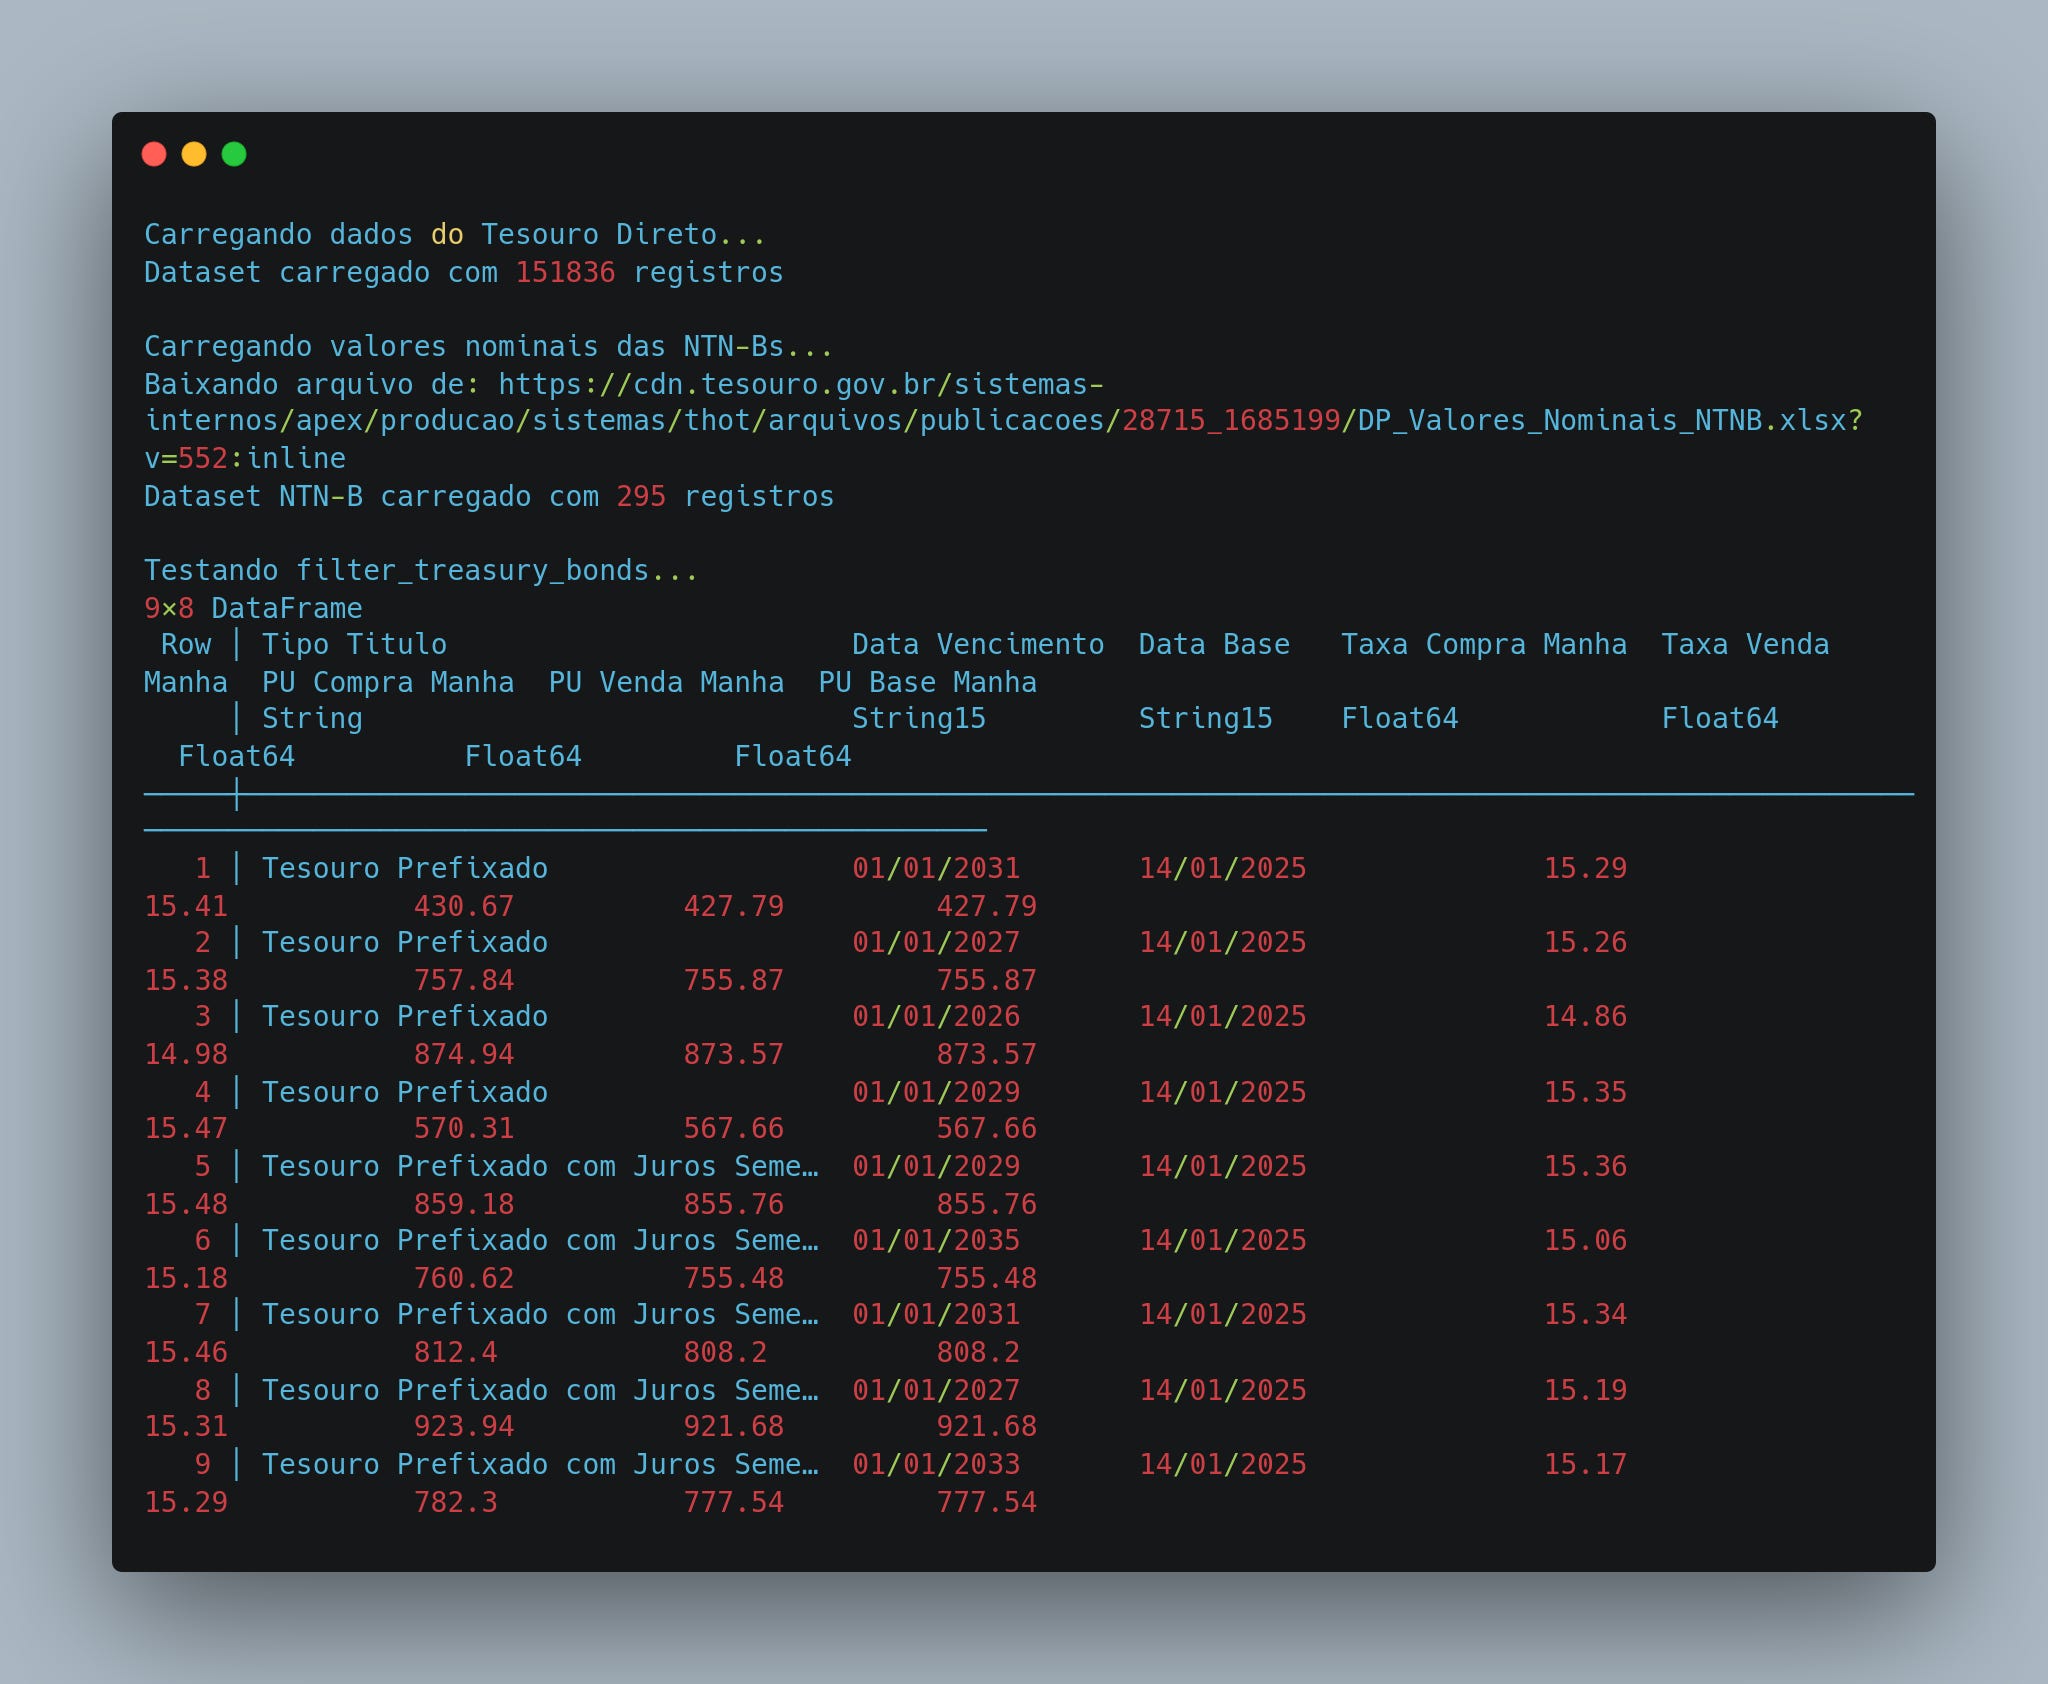Click the 295 NTN-B record count
The image size is (2048, 1684).
point(641,496)
